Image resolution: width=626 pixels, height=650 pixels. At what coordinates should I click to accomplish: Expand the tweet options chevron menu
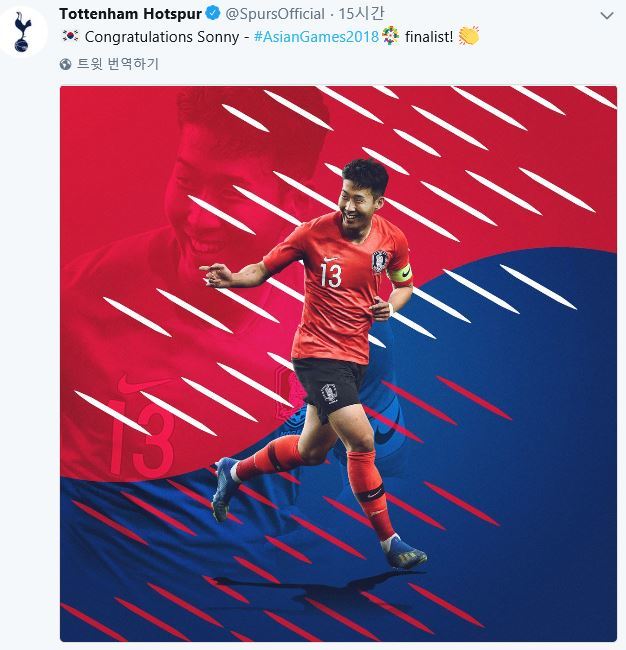(607, 16)
